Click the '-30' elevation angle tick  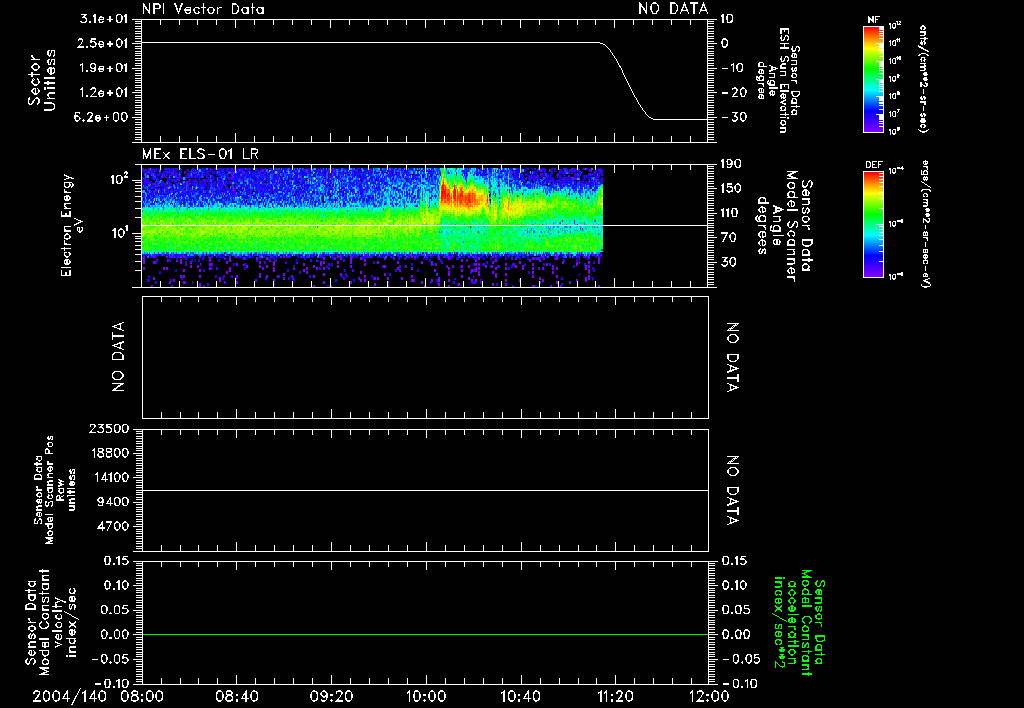pyautogui.click(x=733, y=118)
